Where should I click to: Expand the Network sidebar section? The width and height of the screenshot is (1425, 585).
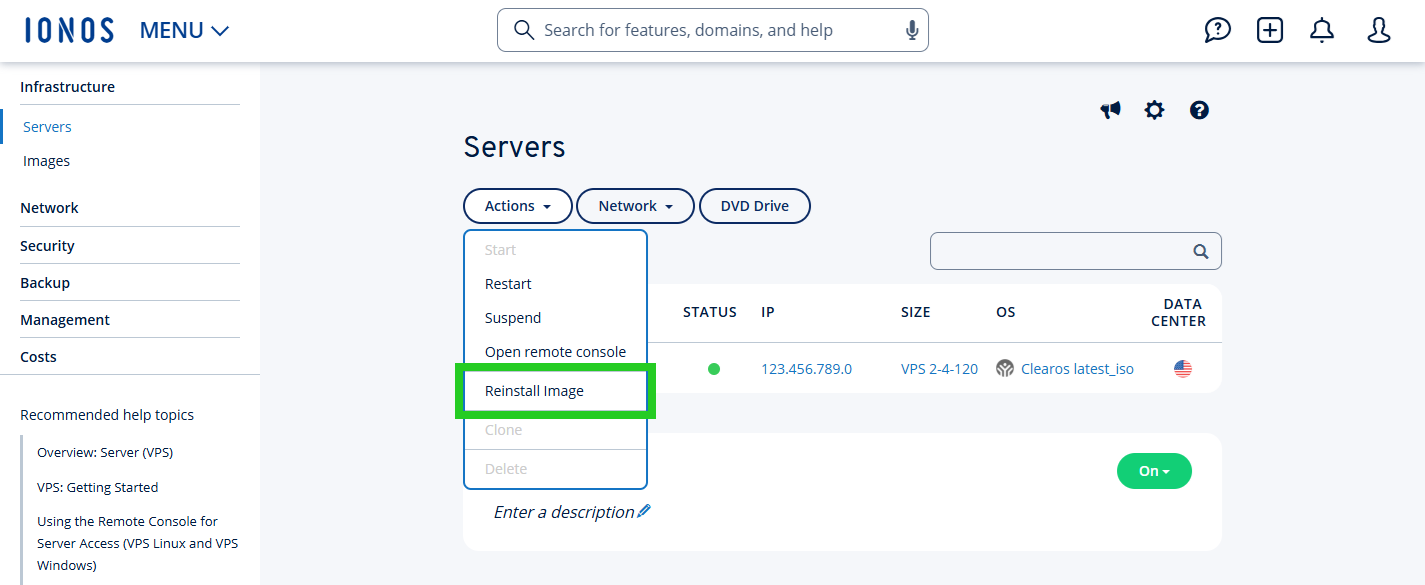(x=49, y=208)
